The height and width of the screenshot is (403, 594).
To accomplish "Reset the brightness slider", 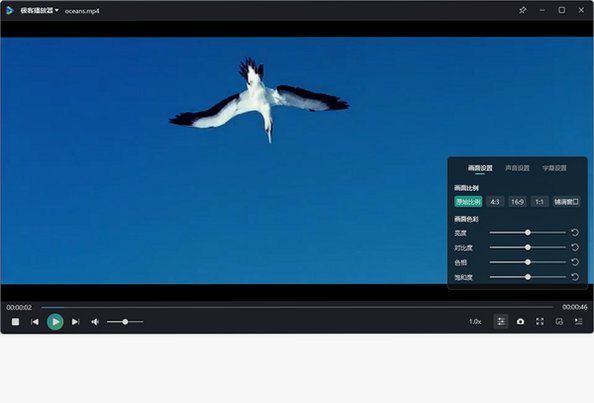I will pos(575,233).
